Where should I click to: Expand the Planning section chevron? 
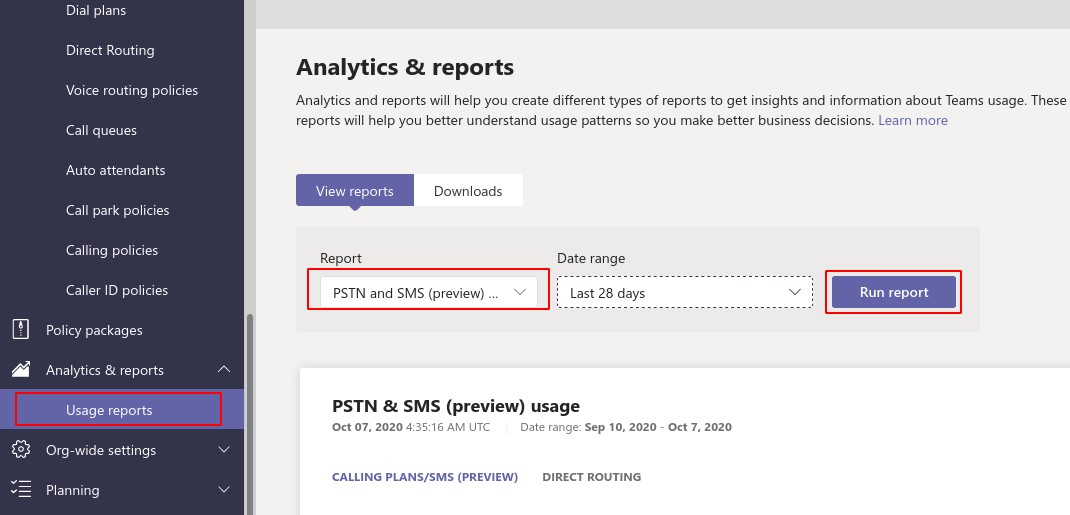pyautogui.click(x=223, y=490)
